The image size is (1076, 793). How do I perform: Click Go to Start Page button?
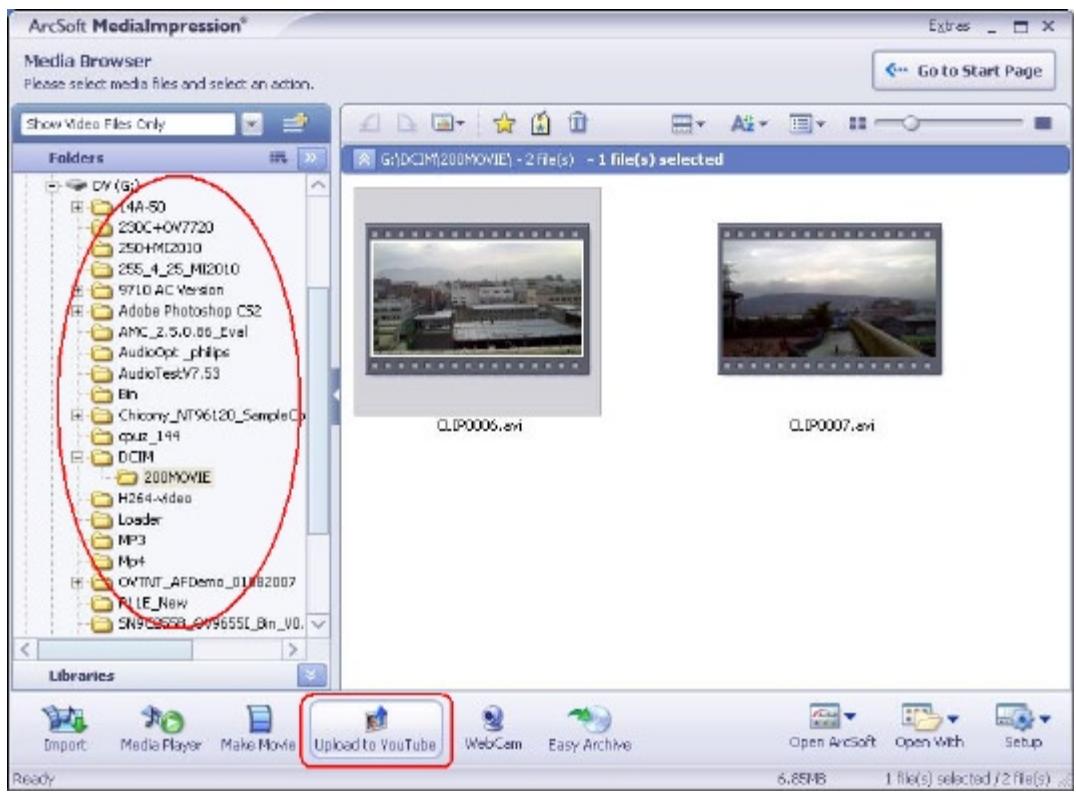click(964, 71)
